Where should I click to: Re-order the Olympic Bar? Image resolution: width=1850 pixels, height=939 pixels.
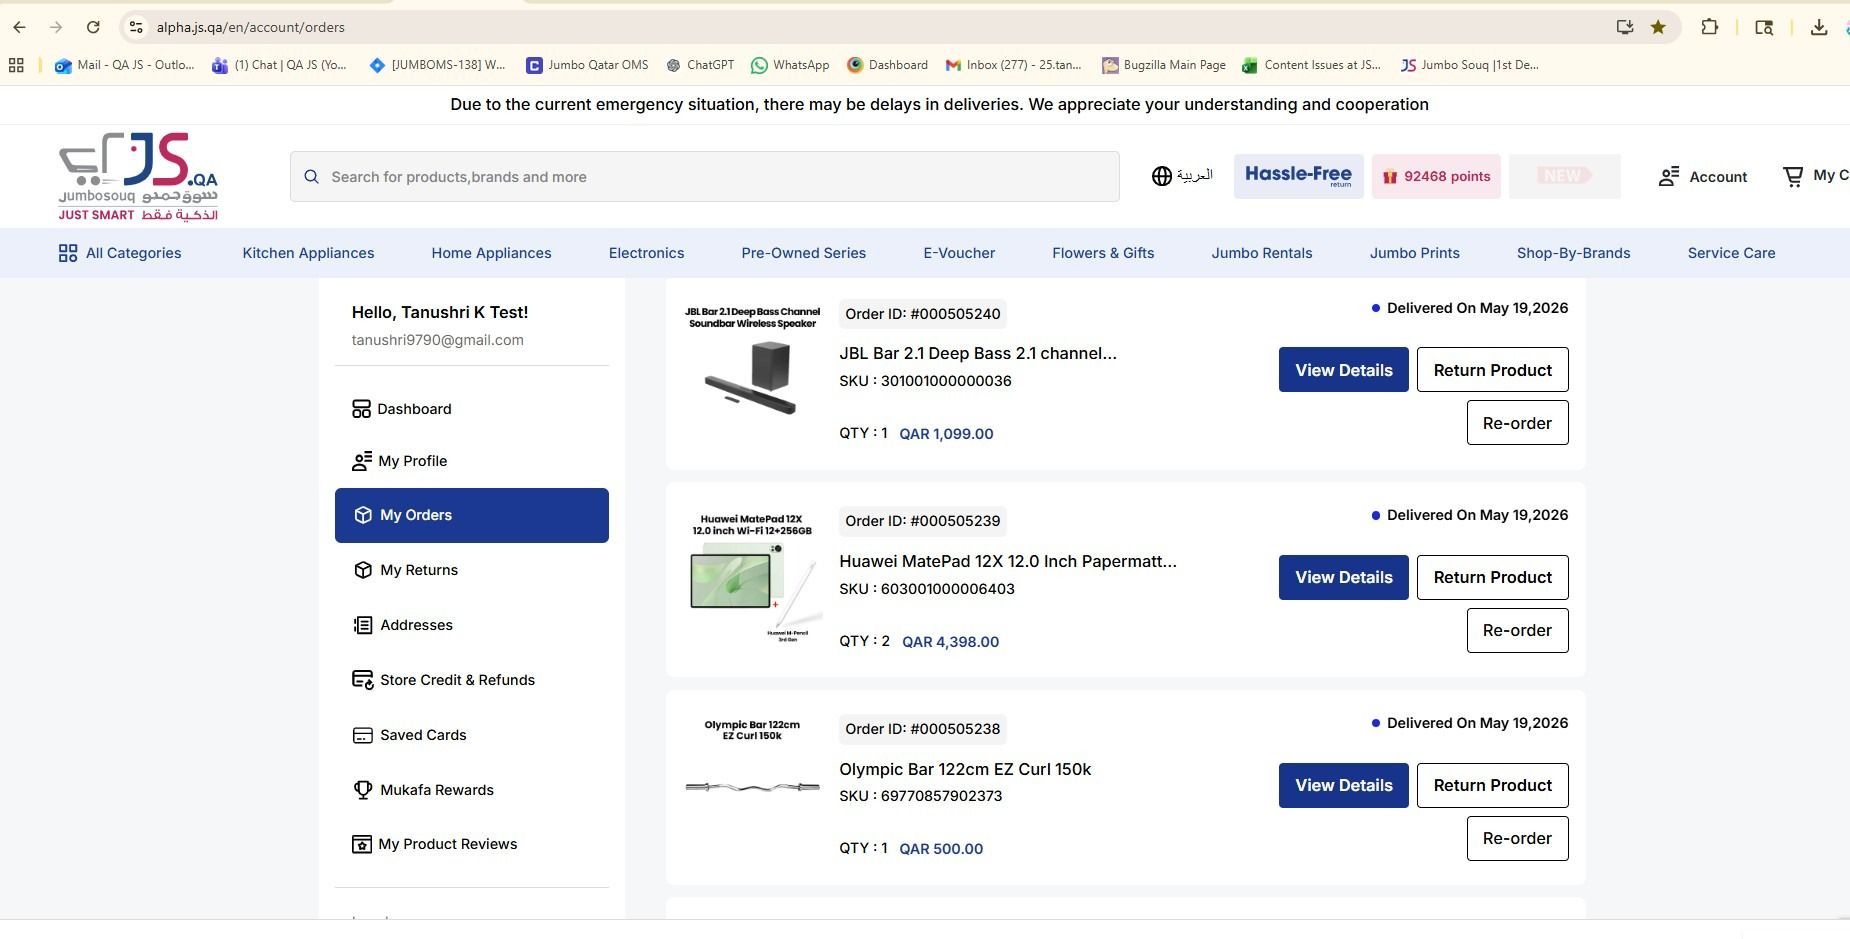[1517, 838]
